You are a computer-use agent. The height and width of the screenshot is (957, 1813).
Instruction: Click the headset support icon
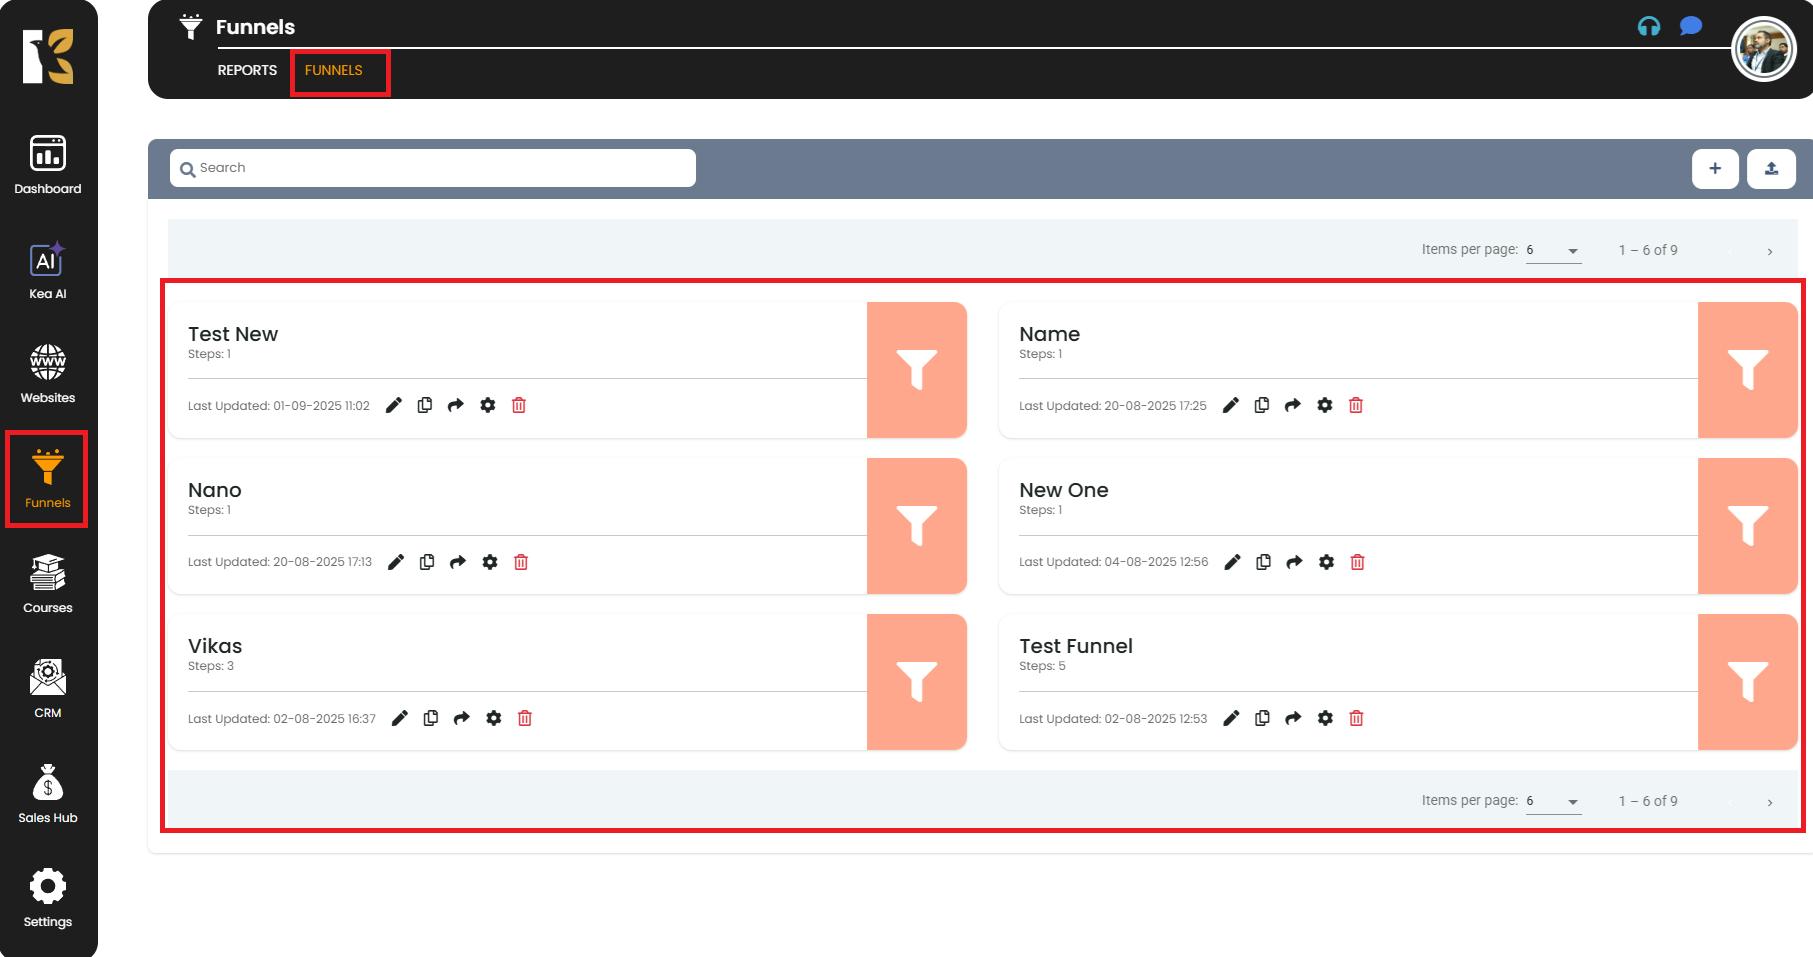pyautogui.click(x=1648, y=27)
